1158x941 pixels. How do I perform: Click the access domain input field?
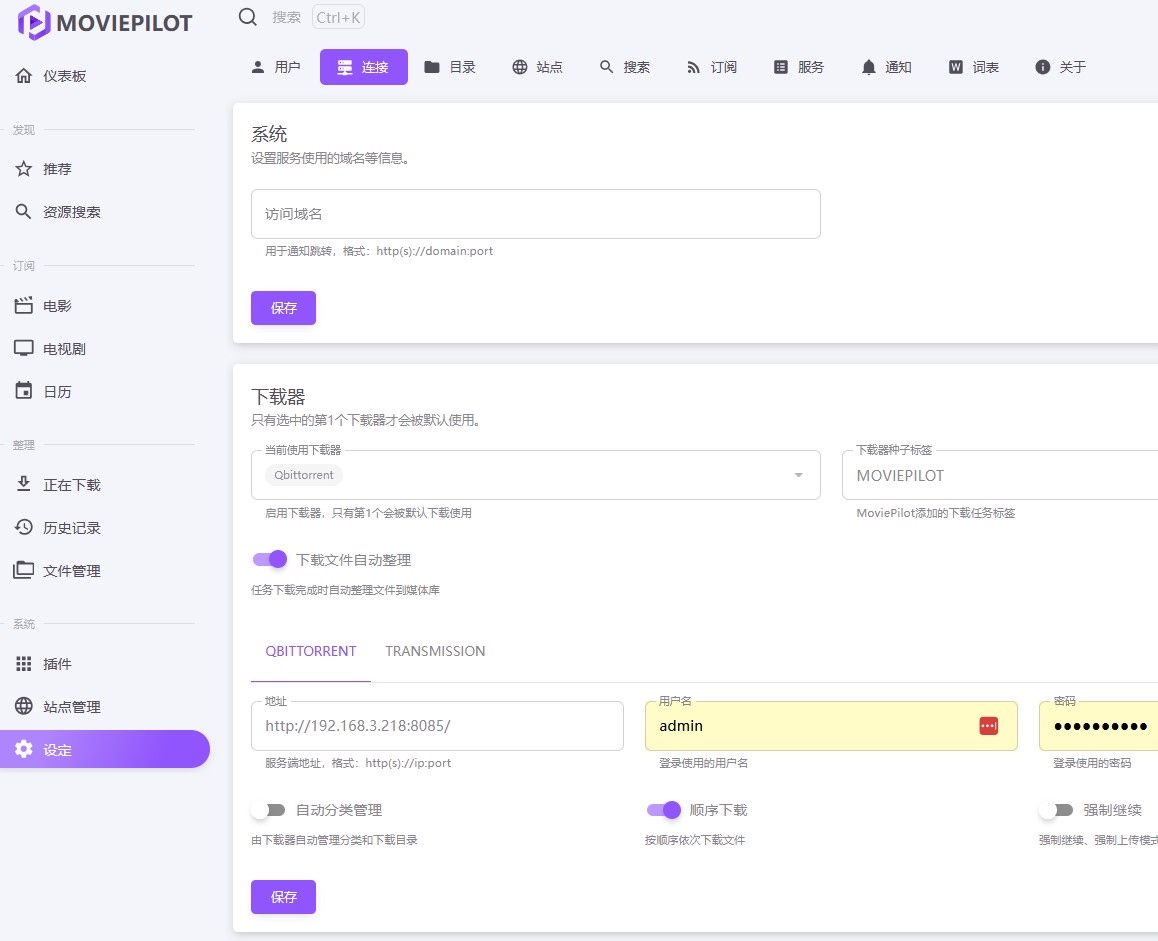pos(535,214)
